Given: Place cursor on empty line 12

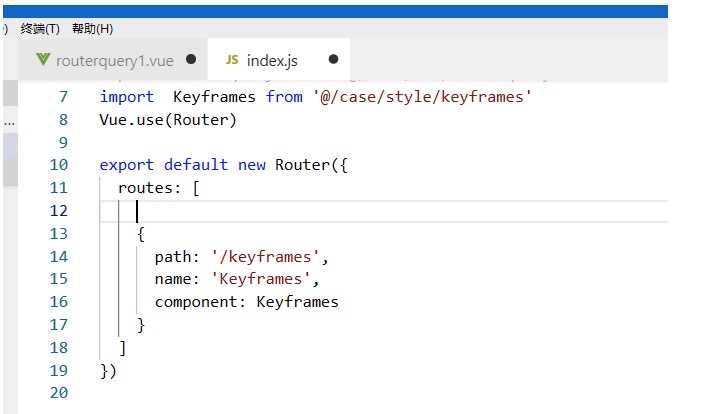Looking at the screenshot, I should coord(300,211).
